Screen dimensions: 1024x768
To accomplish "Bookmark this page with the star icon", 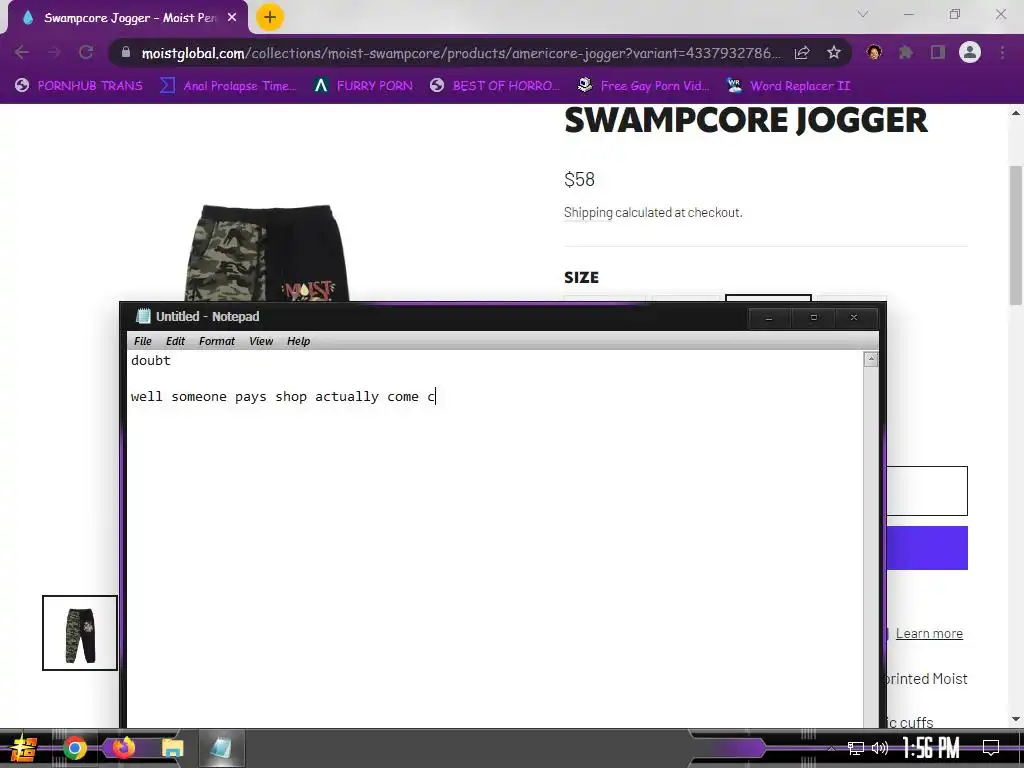I will coord(834,52).
